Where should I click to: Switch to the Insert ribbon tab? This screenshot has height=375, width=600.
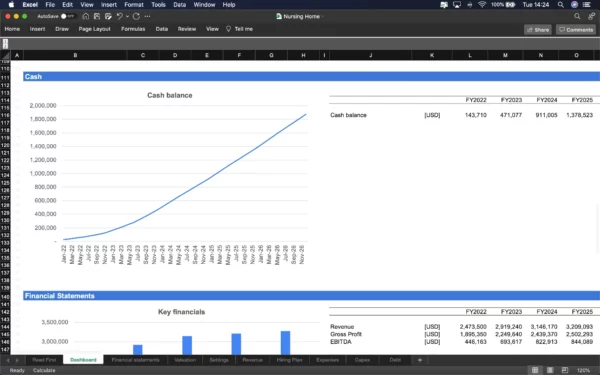tap(38, 29)
